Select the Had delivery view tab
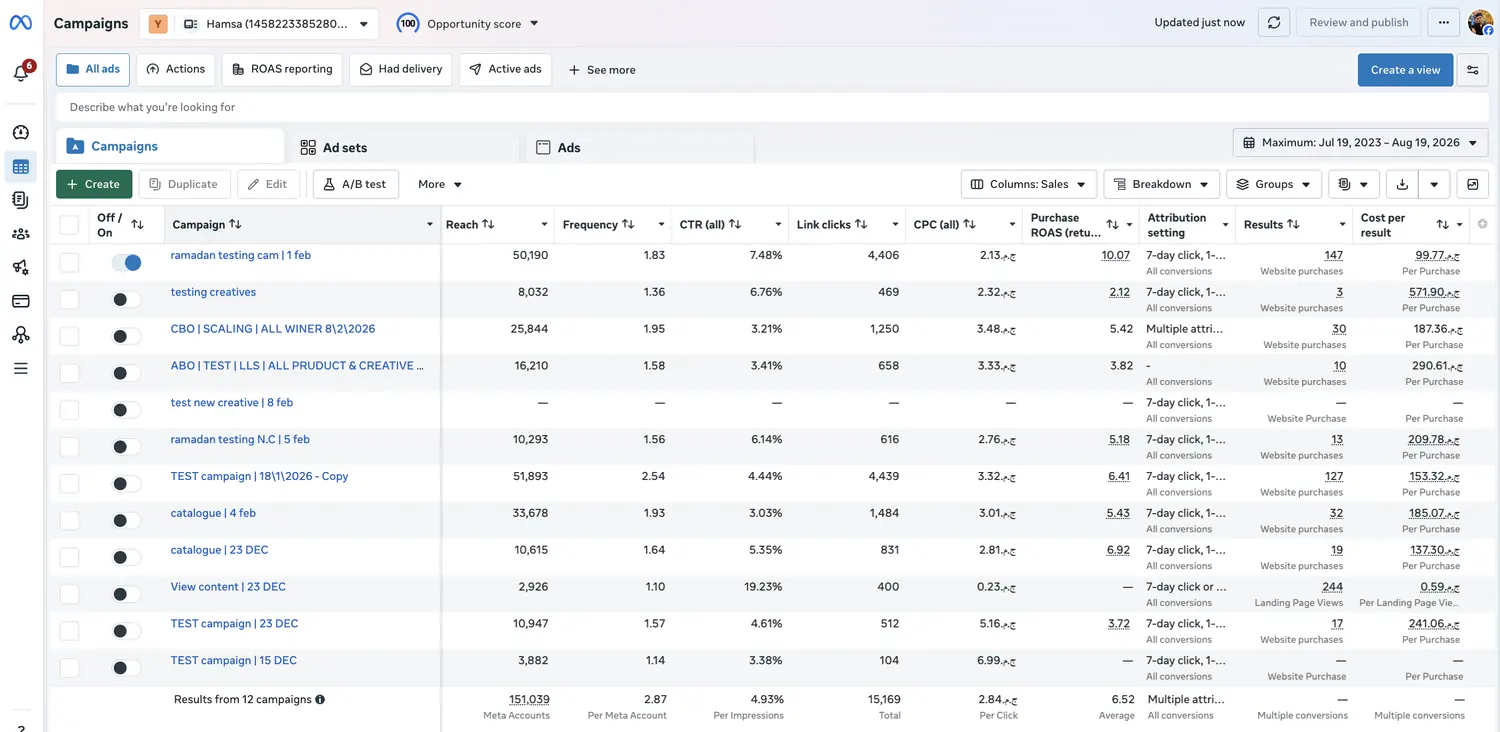1500x732 pixels. coord(401,69)
